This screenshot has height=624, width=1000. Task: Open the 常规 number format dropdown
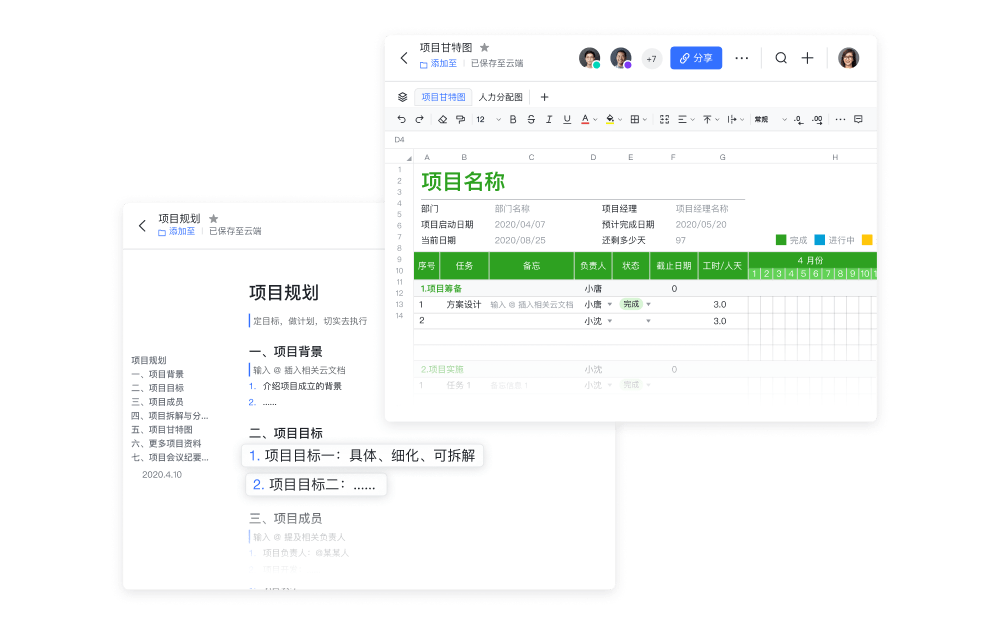pyautogui.click(x=770, y=119)
